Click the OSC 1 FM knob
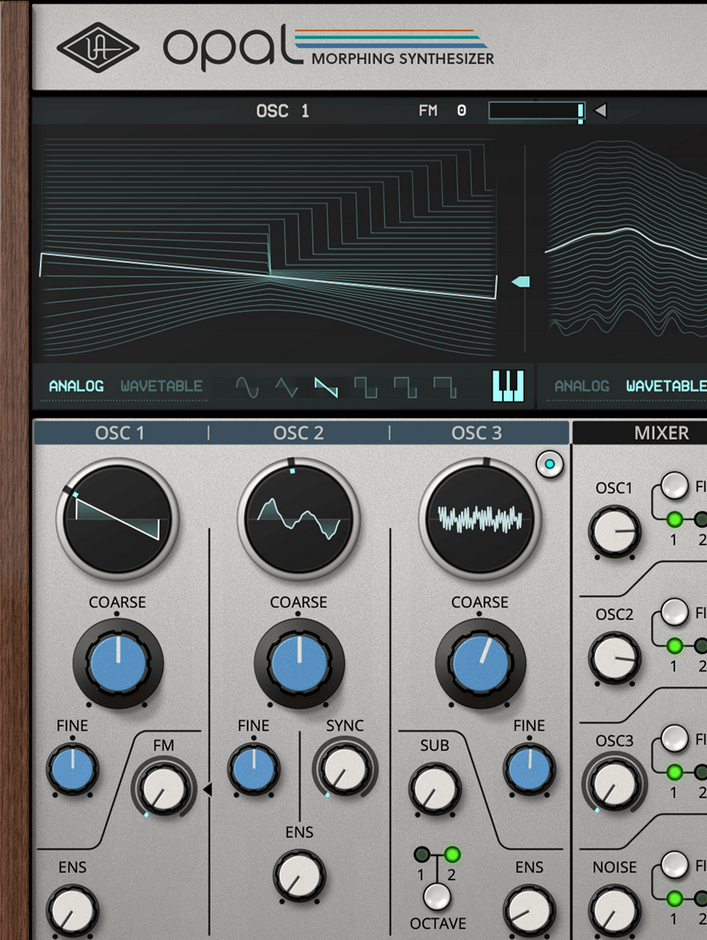The height and width of the screenshot is (940, 707). pyautogui.click(x=164, y=789)
